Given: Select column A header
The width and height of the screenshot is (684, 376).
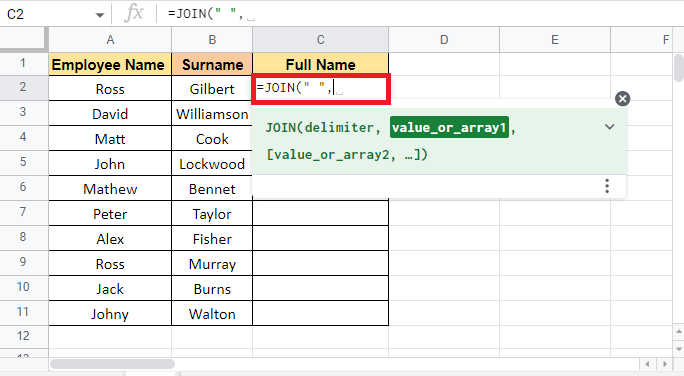Looking at the screenshot, I should tap(110, 40).
